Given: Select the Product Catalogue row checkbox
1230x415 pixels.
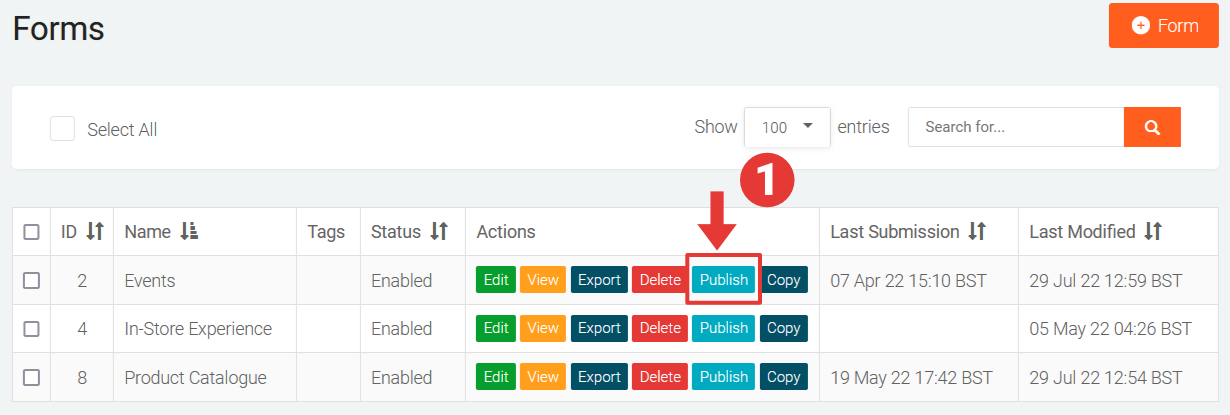Looking at the screenshot, I should point(31,377).
